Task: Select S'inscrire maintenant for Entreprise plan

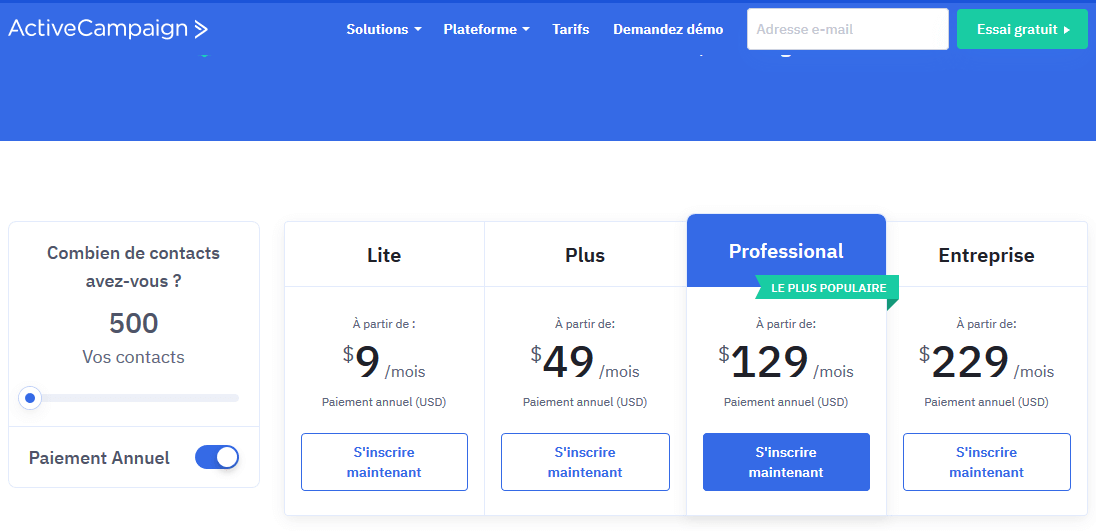Action: [986, 462]
